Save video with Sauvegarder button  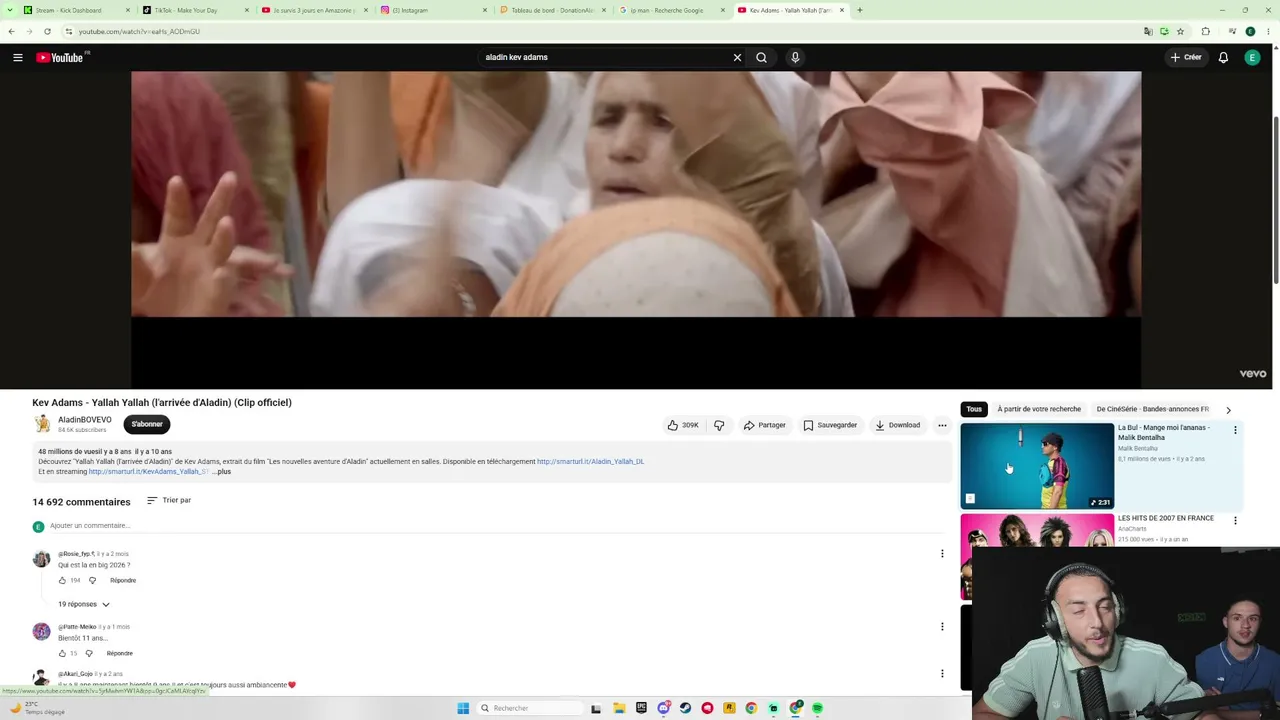click(830, 425)
